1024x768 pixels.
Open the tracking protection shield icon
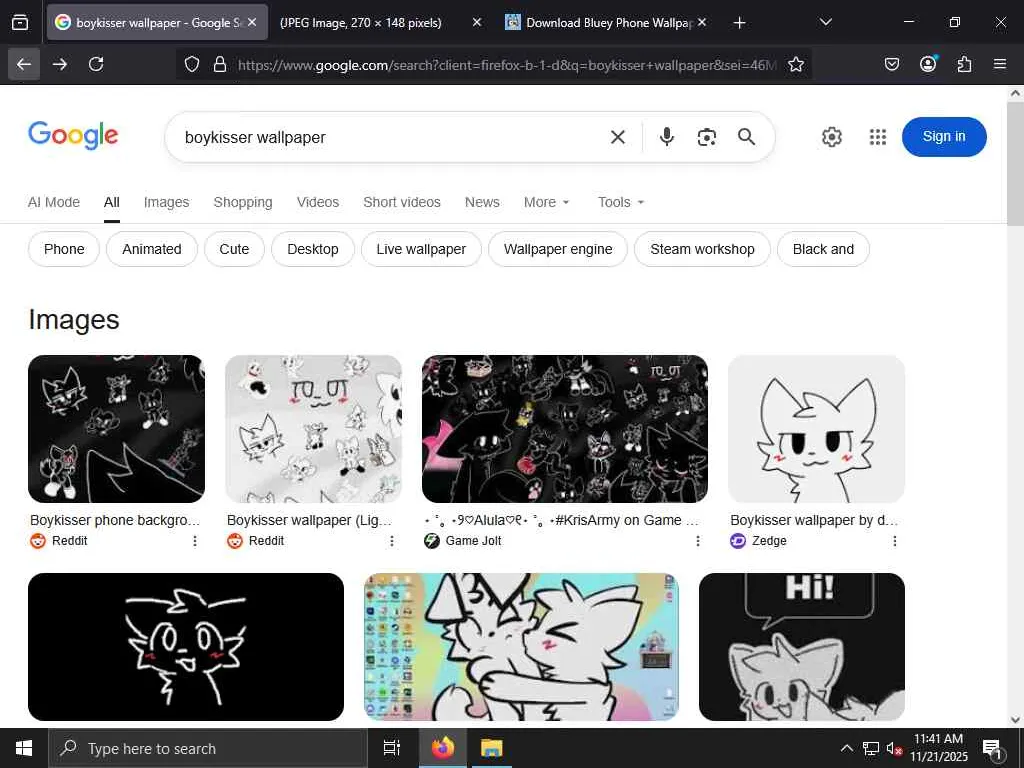pyautogui.click(x=191, y=64)
